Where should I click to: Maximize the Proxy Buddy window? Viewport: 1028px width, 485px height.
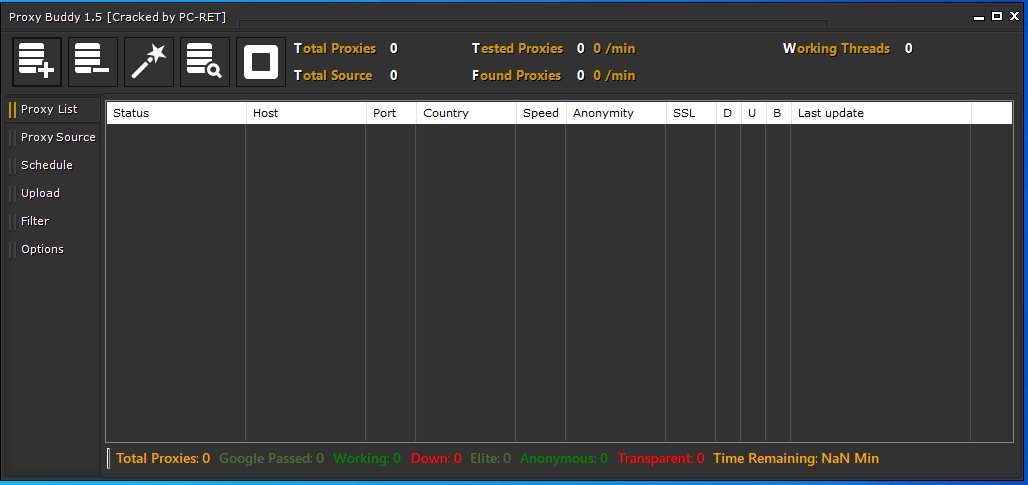pos(997,16)
